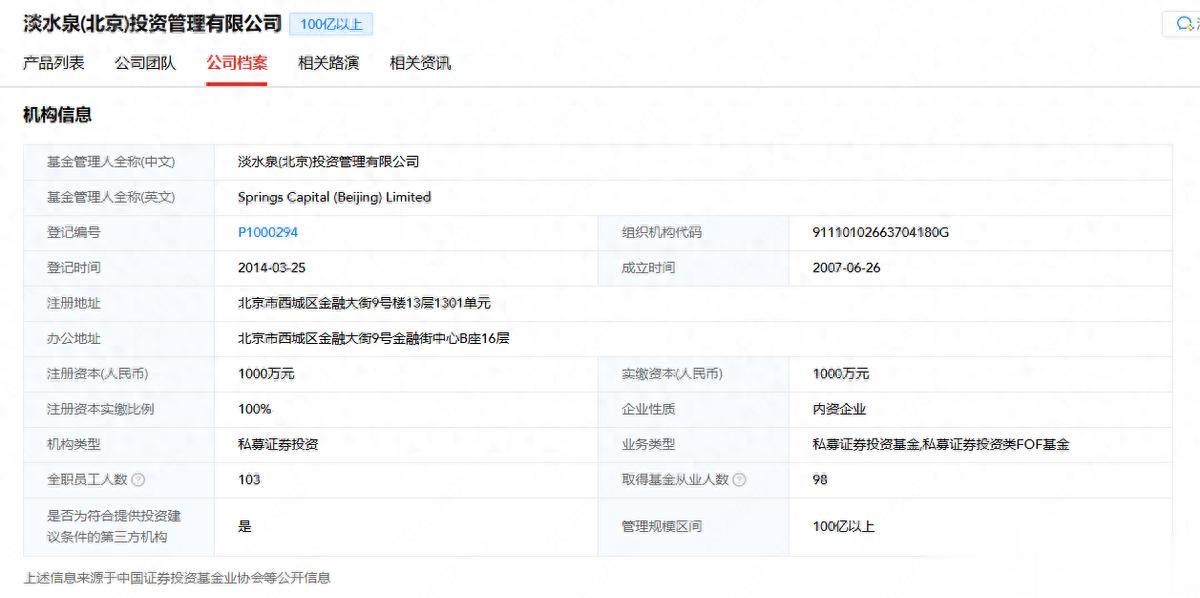
Task: Click the 基金管理人全称(中文) label
Action: pos(111,162)
